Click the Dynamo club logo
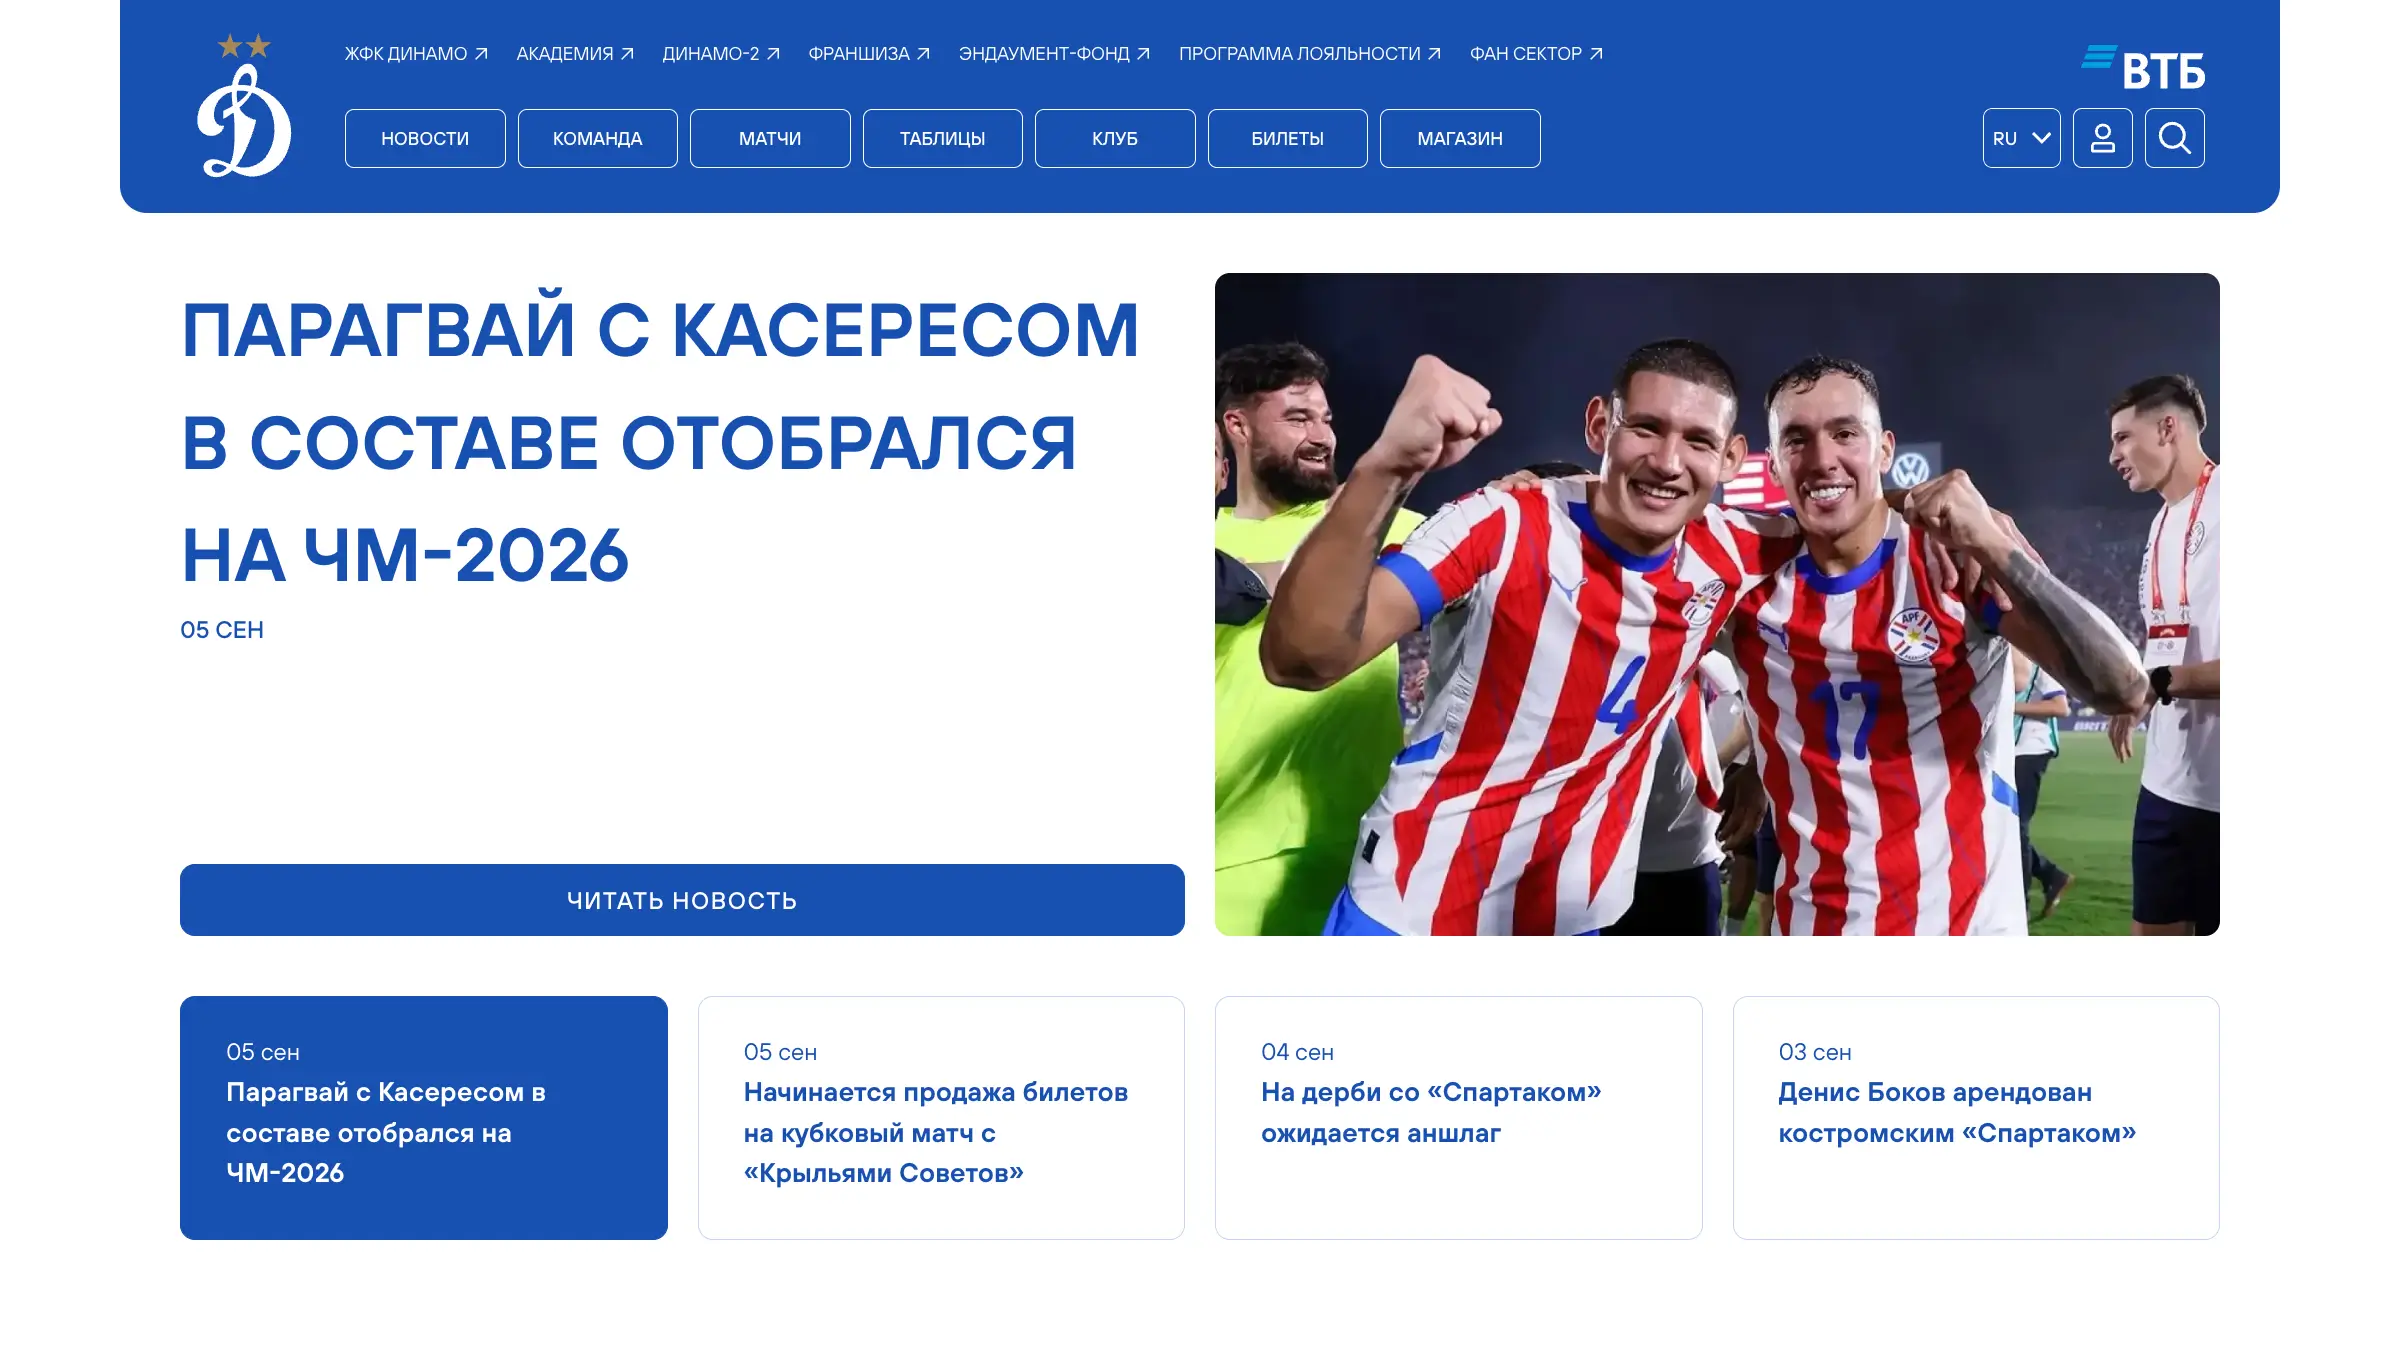The width and height of the screenshot is (2400, 1350). point(244,107)
